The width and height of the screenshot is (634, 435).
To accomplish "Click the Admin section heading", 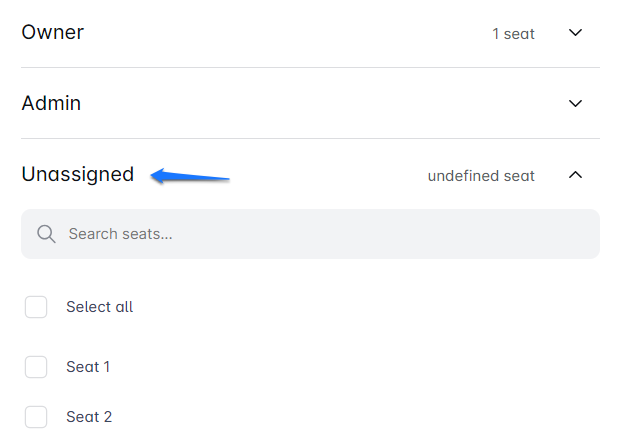I will [x=51, y=103].
